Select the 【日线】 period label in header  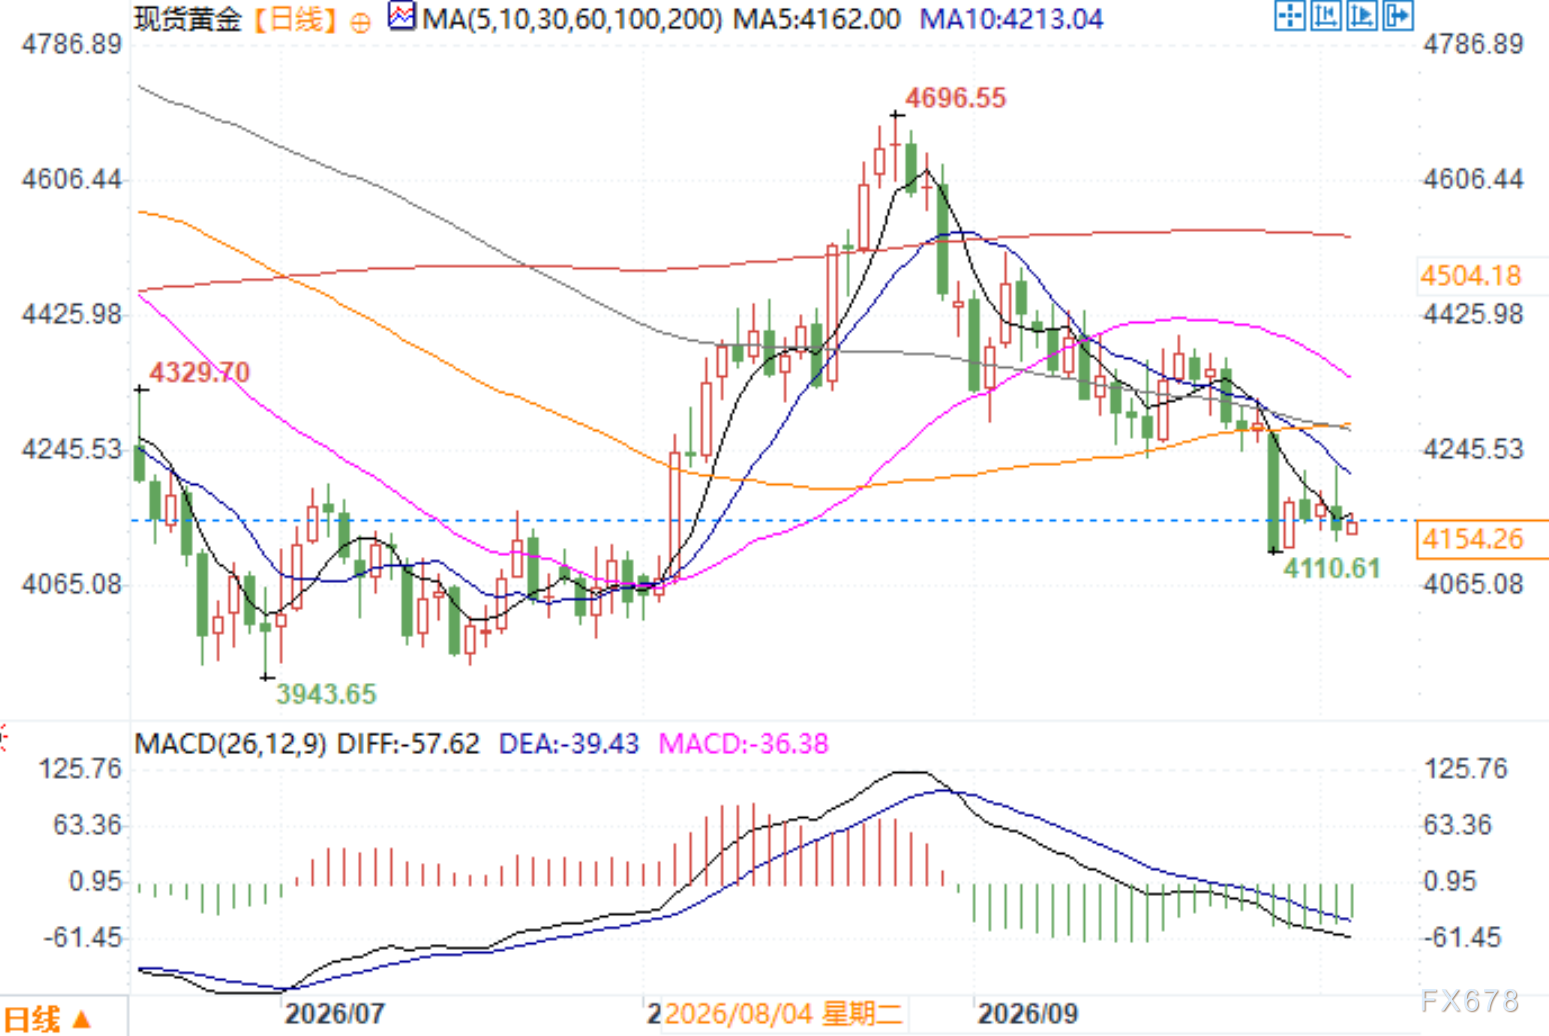295,19
